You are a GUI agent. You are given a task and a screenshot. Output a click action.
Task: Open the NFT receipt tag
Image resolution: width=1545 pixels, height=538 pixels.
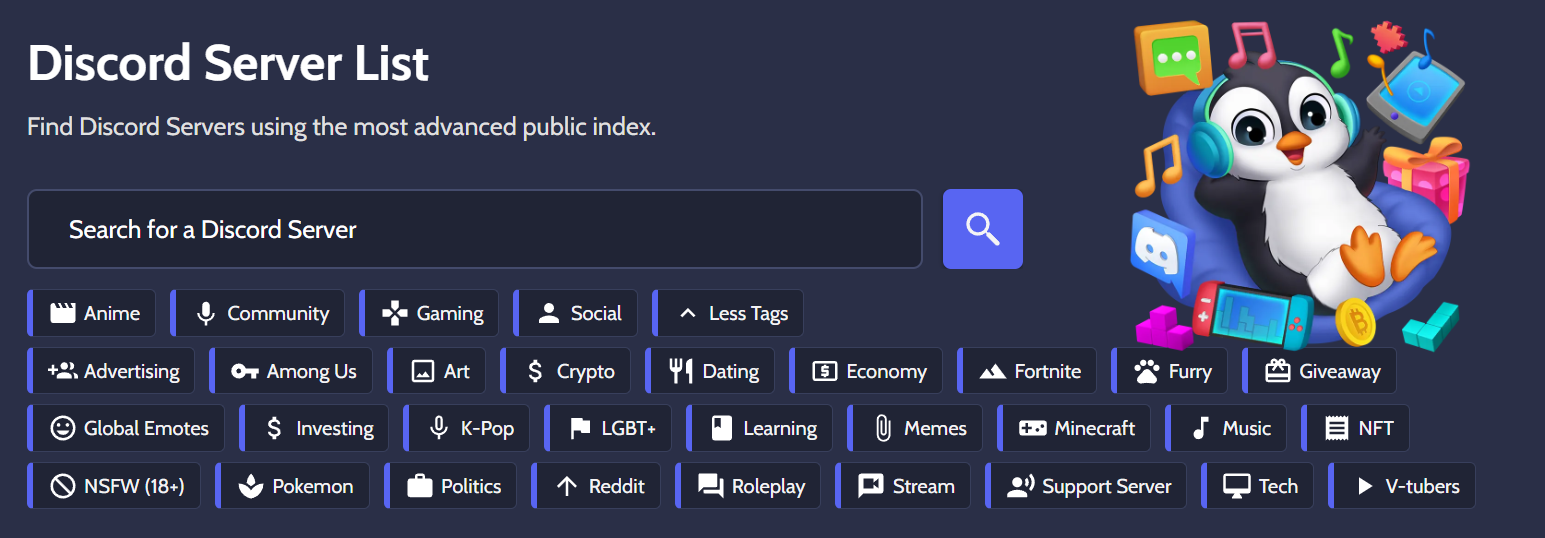(x=1355, y=428)
